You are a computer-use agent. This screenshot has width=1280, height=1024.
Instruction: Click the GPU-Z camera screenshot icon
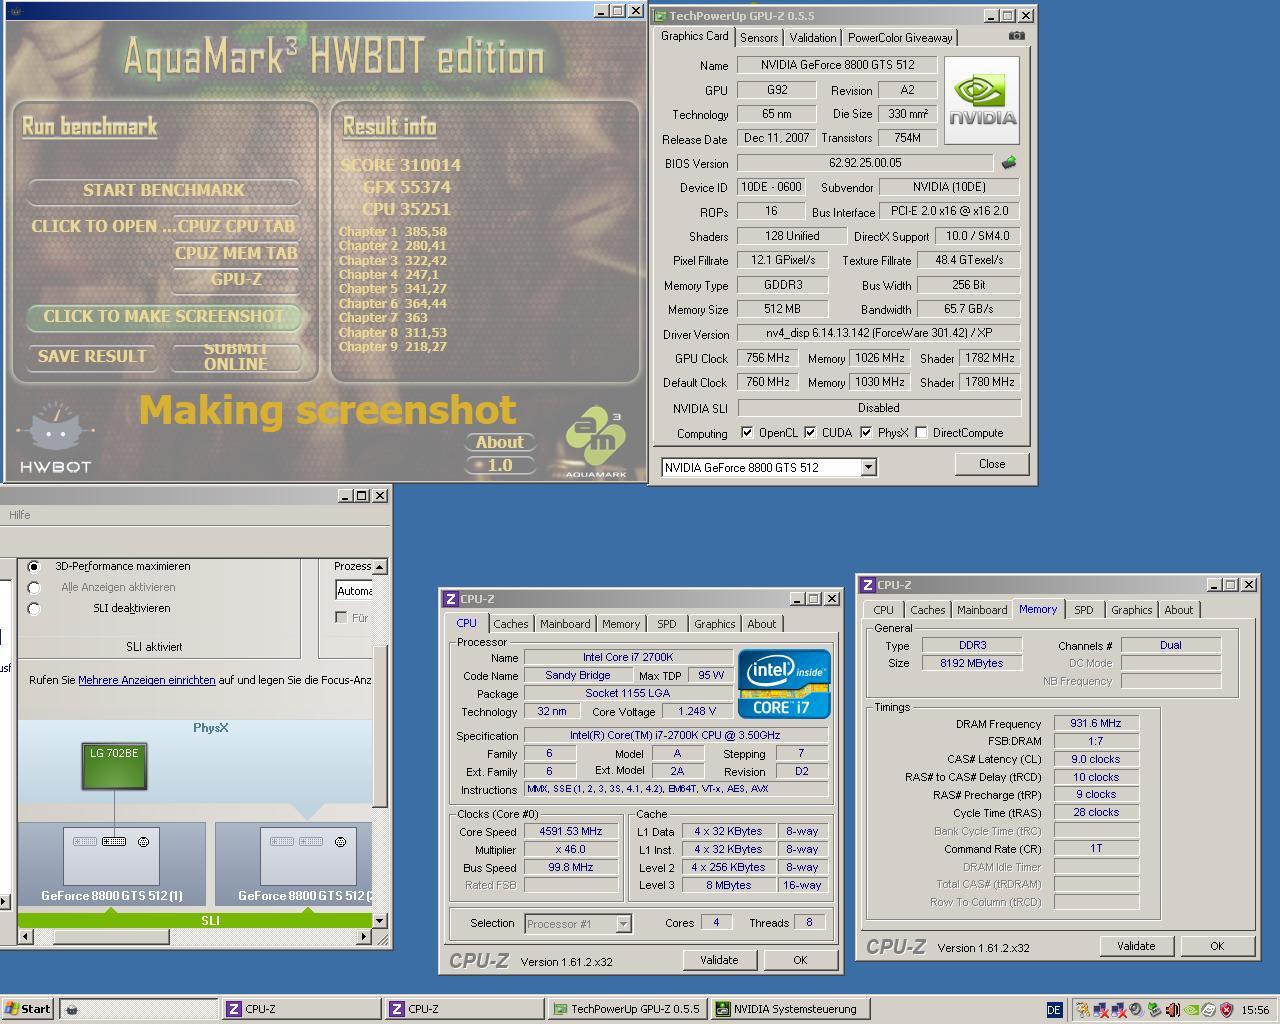pos(1017,36)
